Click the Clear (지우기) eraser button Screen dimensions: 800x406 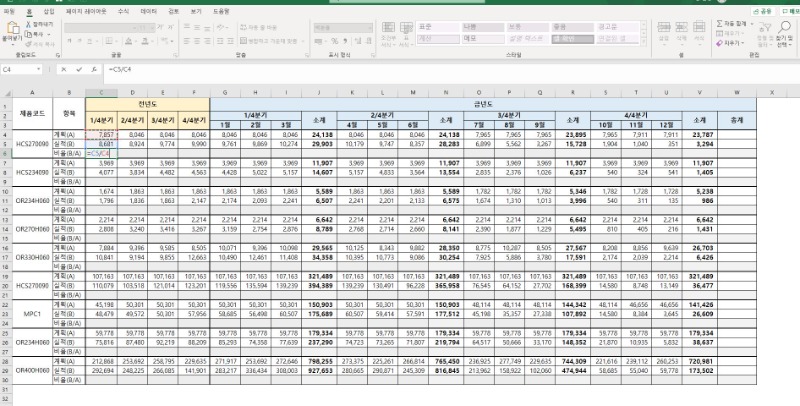[x=730, y=43]
